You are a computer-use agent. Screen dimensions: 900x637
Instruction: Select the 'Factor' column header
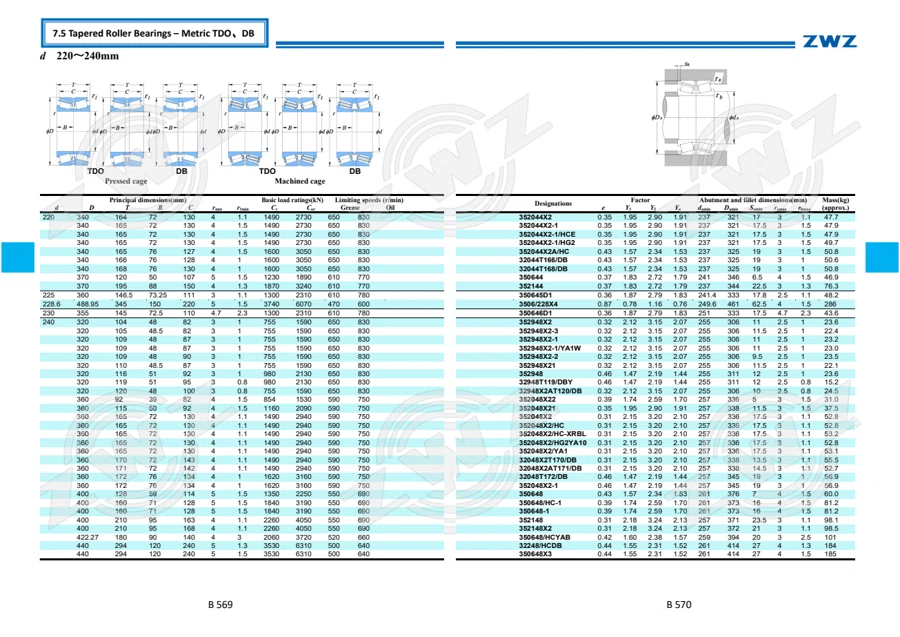(x=640, y=200)
